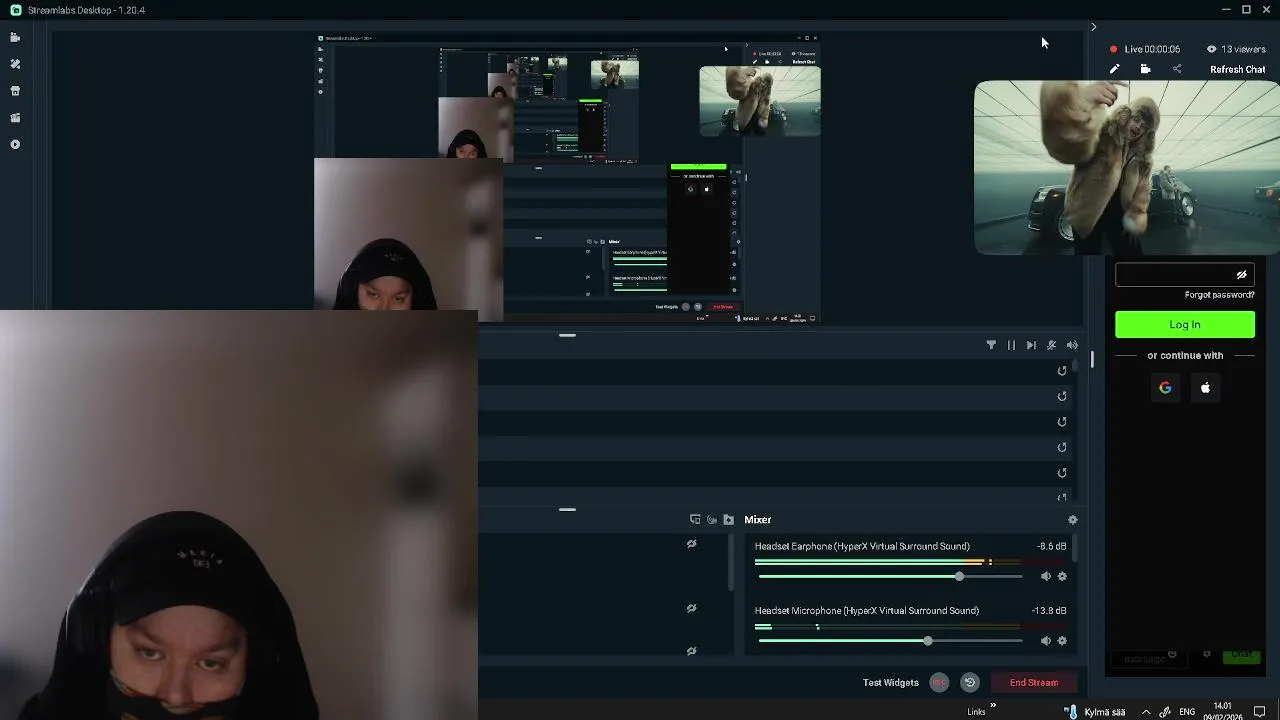
Task: Toggle password visibility eye icon
Action: point(1242,275)
